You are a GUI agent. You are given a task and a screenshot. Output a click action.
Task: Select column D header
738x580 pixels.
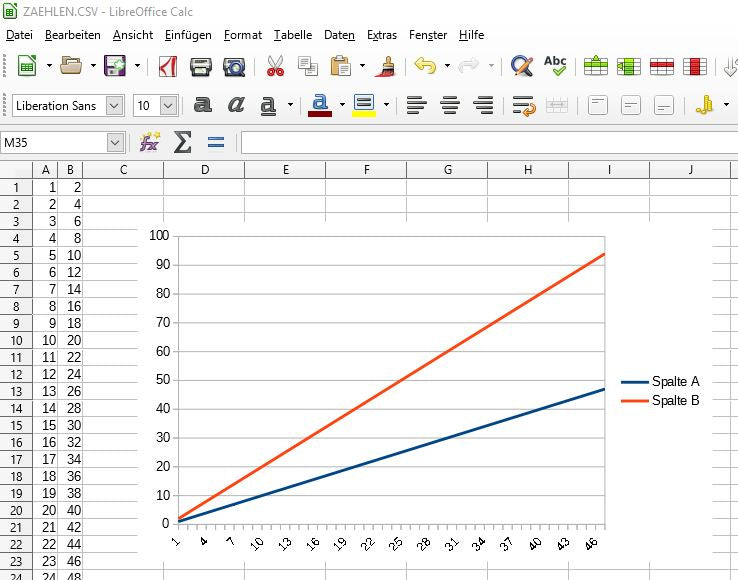(x=204, y=170)
